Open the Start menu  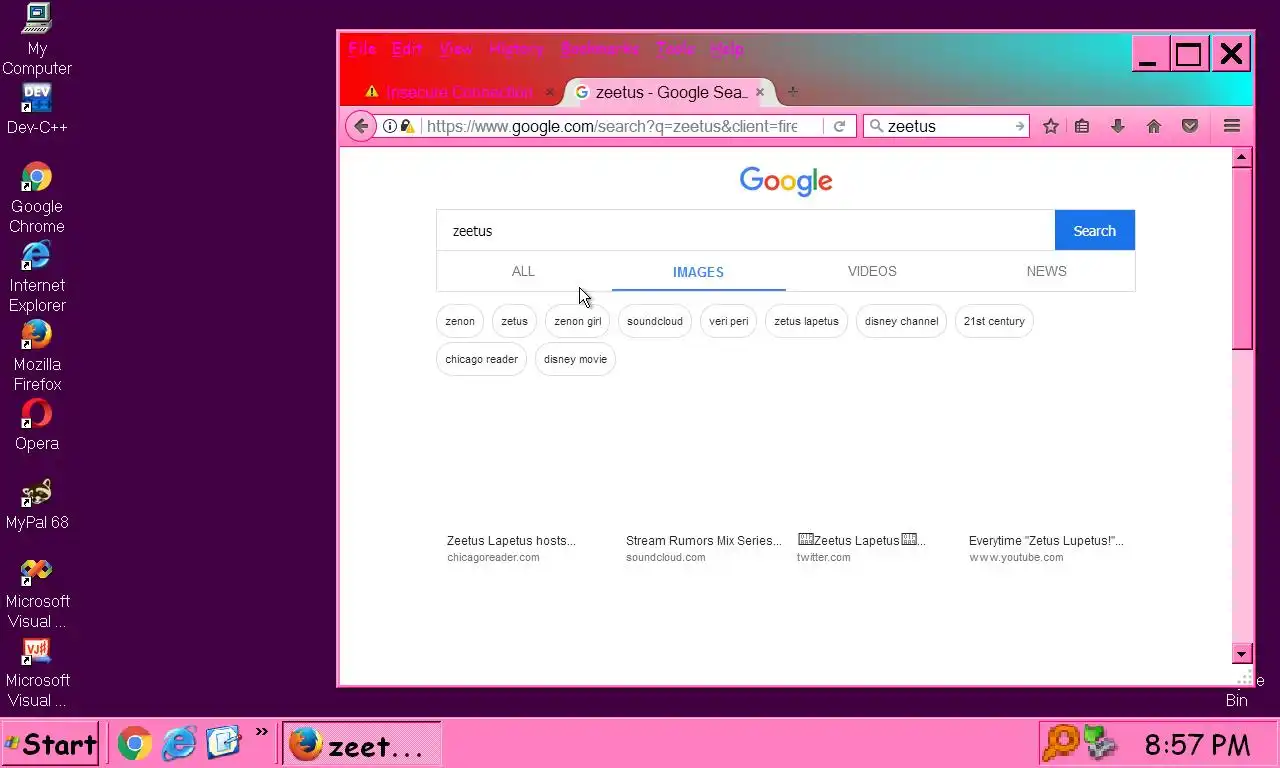50,743
